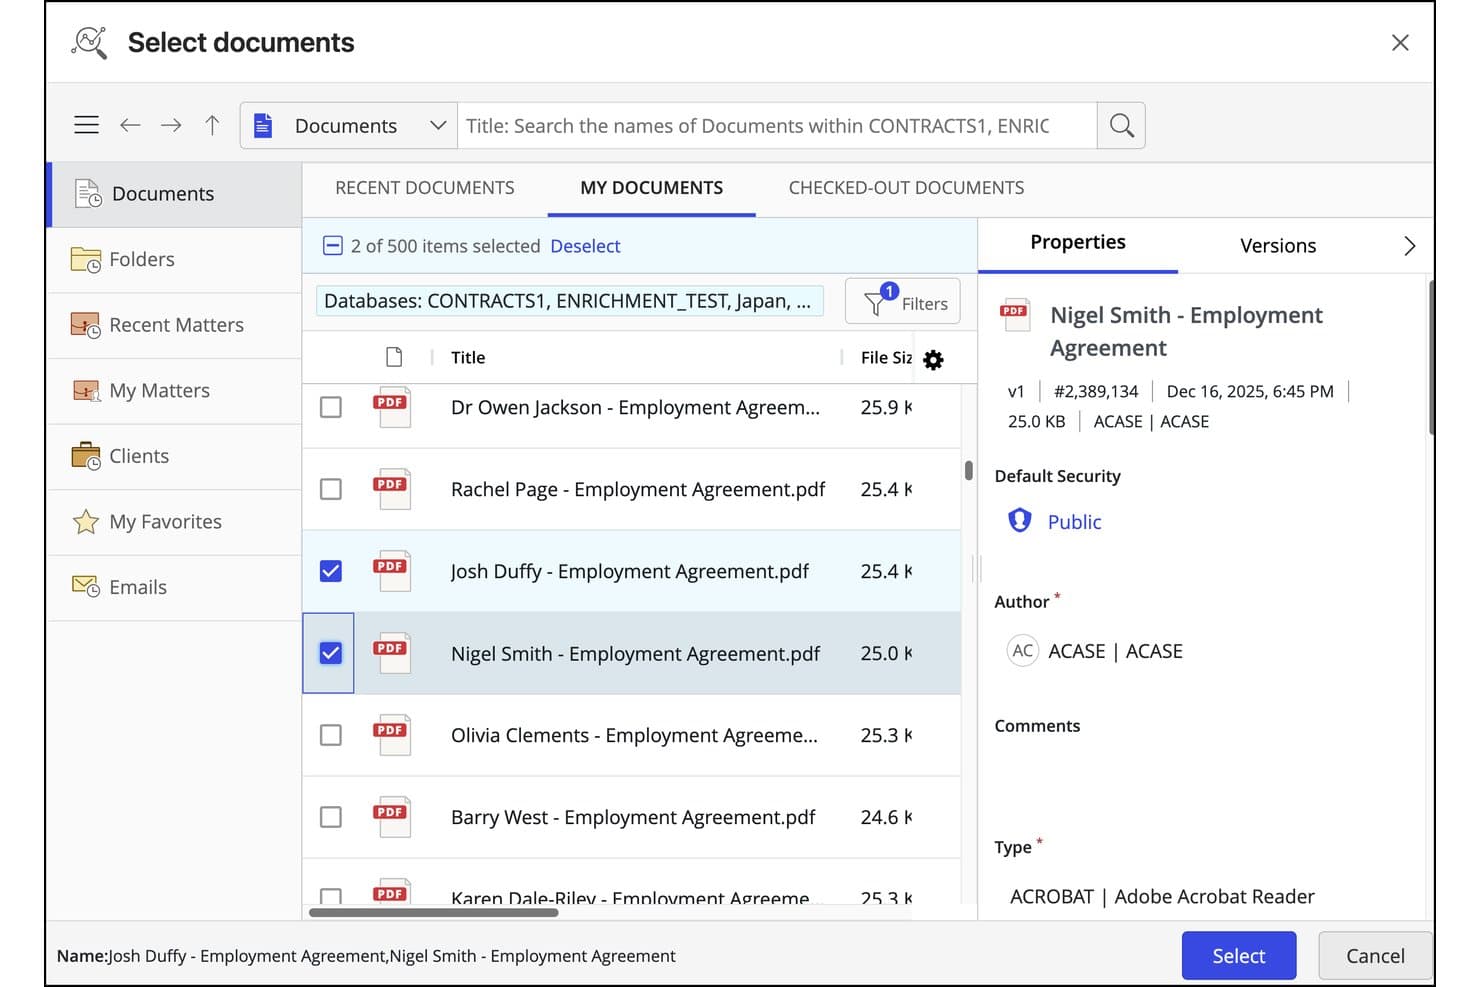Viewport: 1480px width, 987px height.
Task: Check the Olivia Clements row checkbox
Action: 330,735
